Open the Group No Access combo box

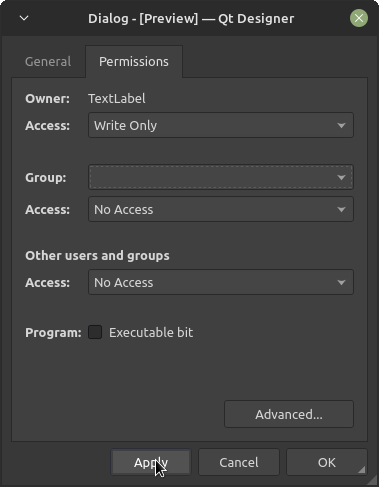pos(221,209)
